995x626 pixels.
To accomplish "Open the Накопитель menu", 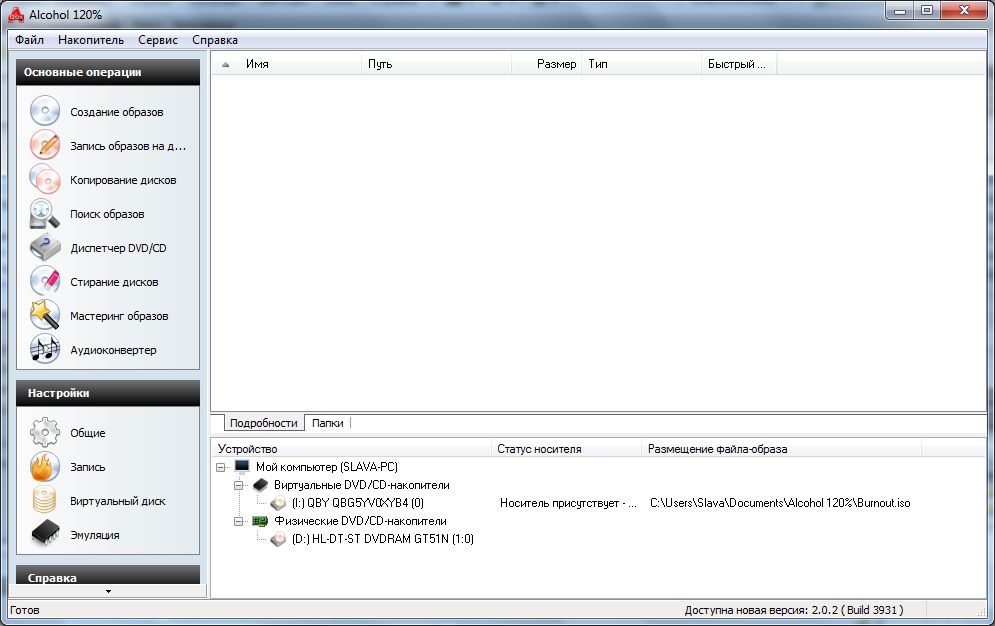I will (91, 40).
